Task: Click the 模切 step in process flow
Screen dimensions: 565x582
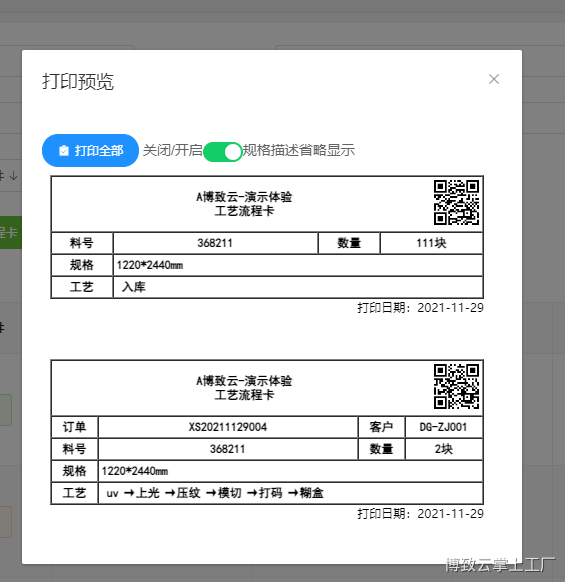Action: point(229,493)
